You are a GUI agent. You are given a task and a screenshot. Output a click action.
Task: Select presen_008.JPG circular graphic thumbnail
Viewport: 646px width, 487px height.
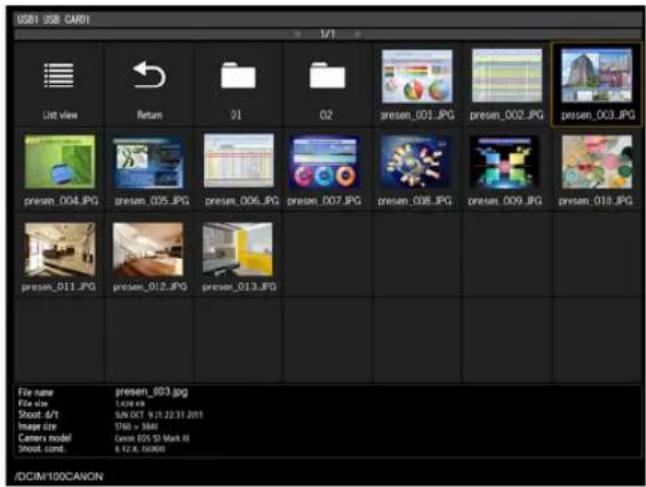(414, 161)
